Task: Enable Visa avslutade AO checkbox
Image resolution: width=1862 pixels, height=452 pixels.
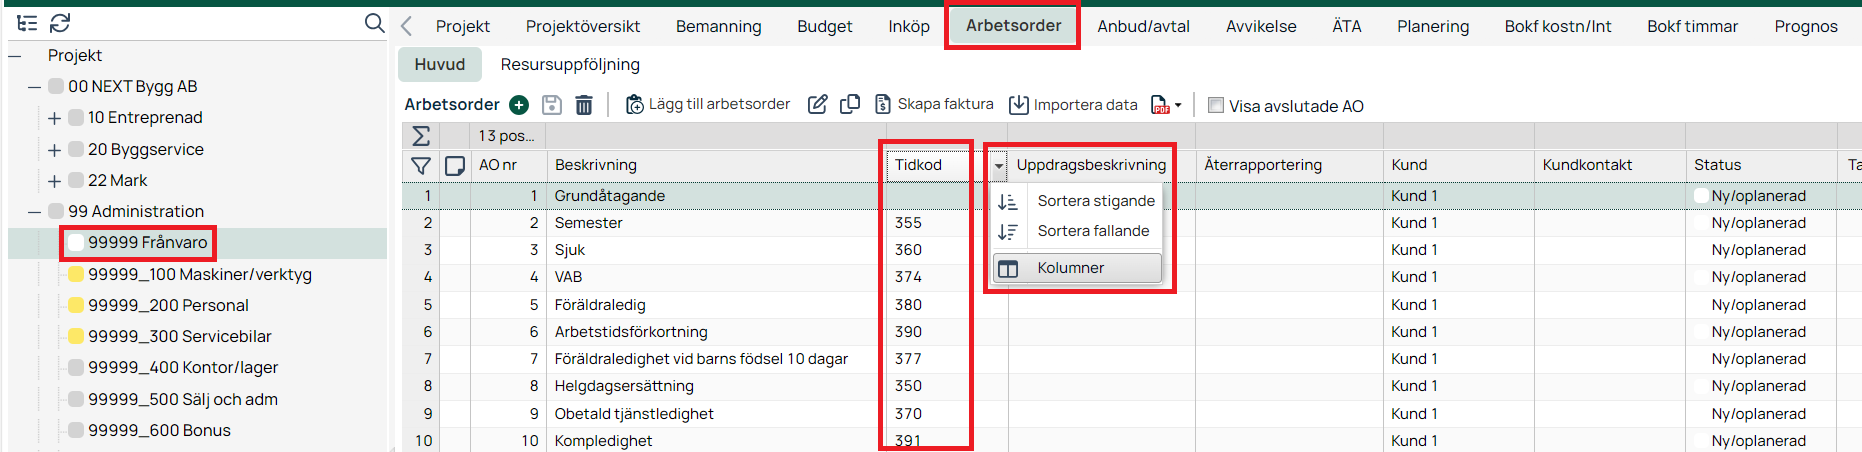Action: pos(1216,106)
